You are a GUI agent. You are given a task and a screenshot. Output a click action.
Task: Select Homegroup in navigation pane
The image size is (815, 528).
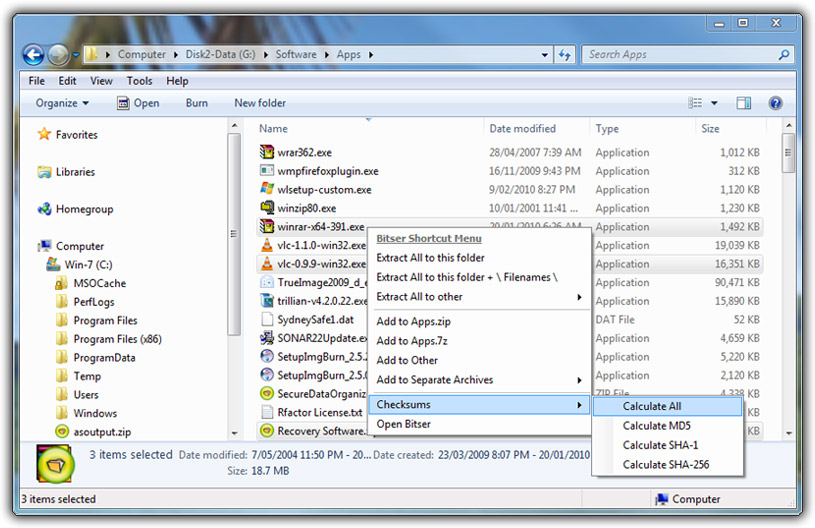(84, 209)
